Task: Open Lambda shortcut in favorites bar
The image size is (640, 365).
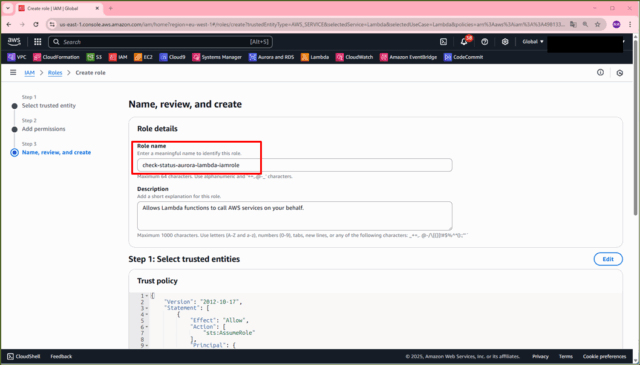Action: [315, 57]
